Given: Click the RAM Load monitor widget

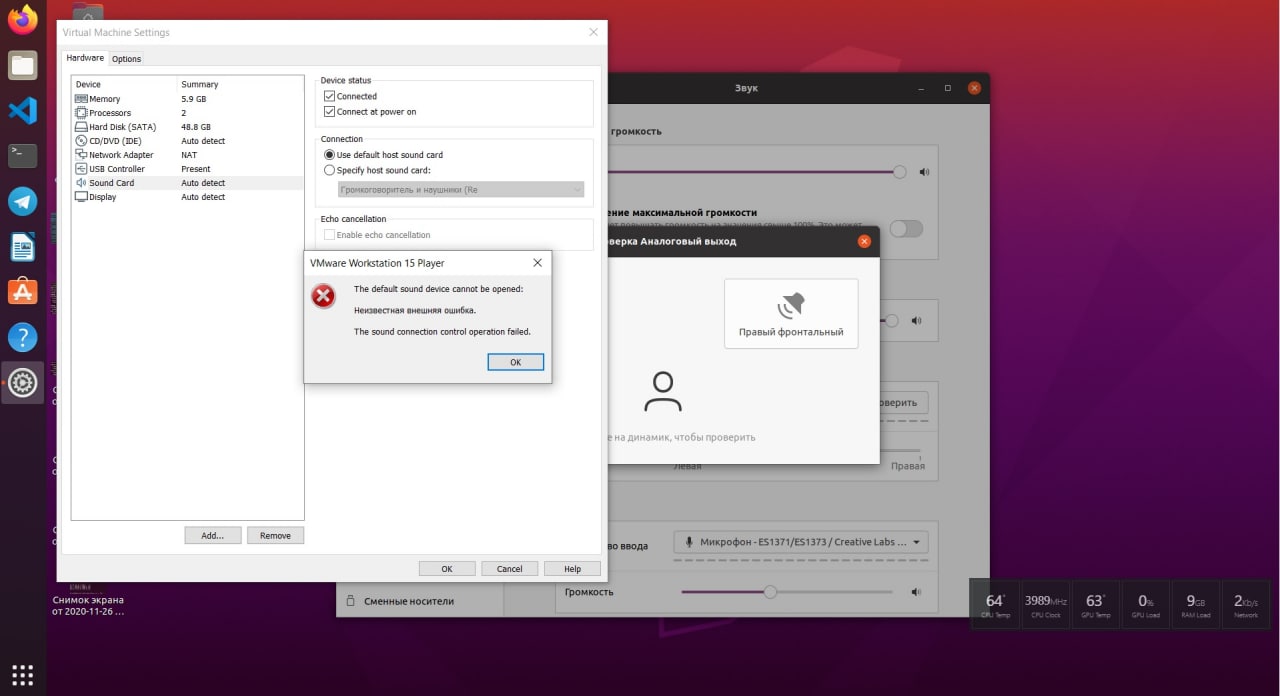Looking at the screenshot, I should coord(1196,605).
